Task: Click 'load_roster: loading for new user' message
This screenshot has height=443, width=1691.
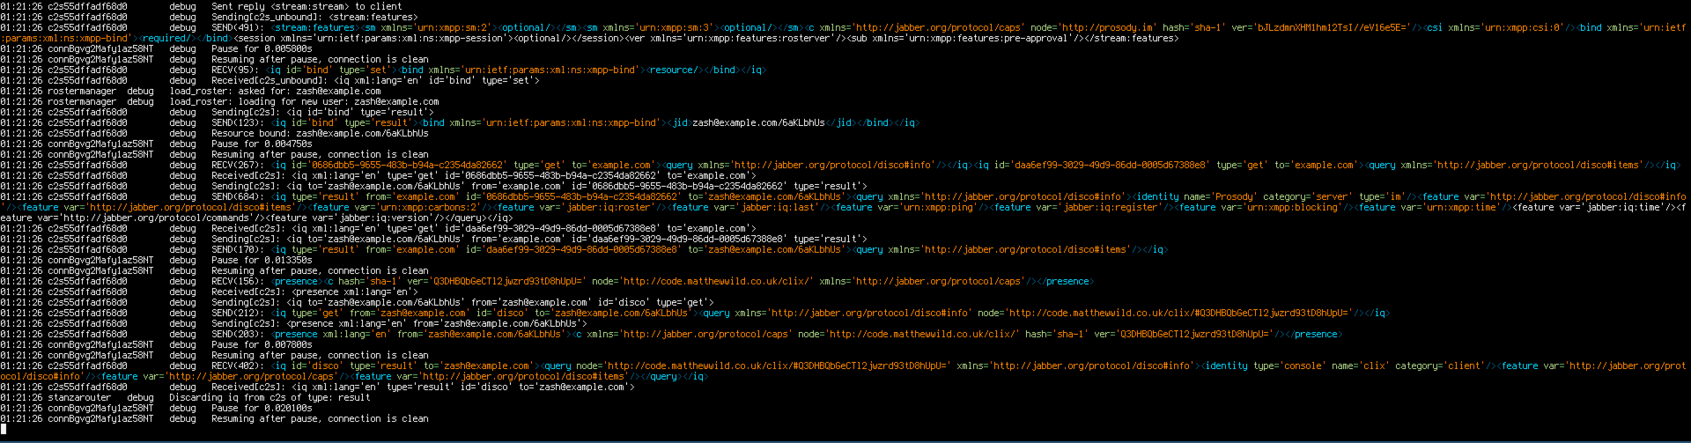Action: tap(257, 102)
